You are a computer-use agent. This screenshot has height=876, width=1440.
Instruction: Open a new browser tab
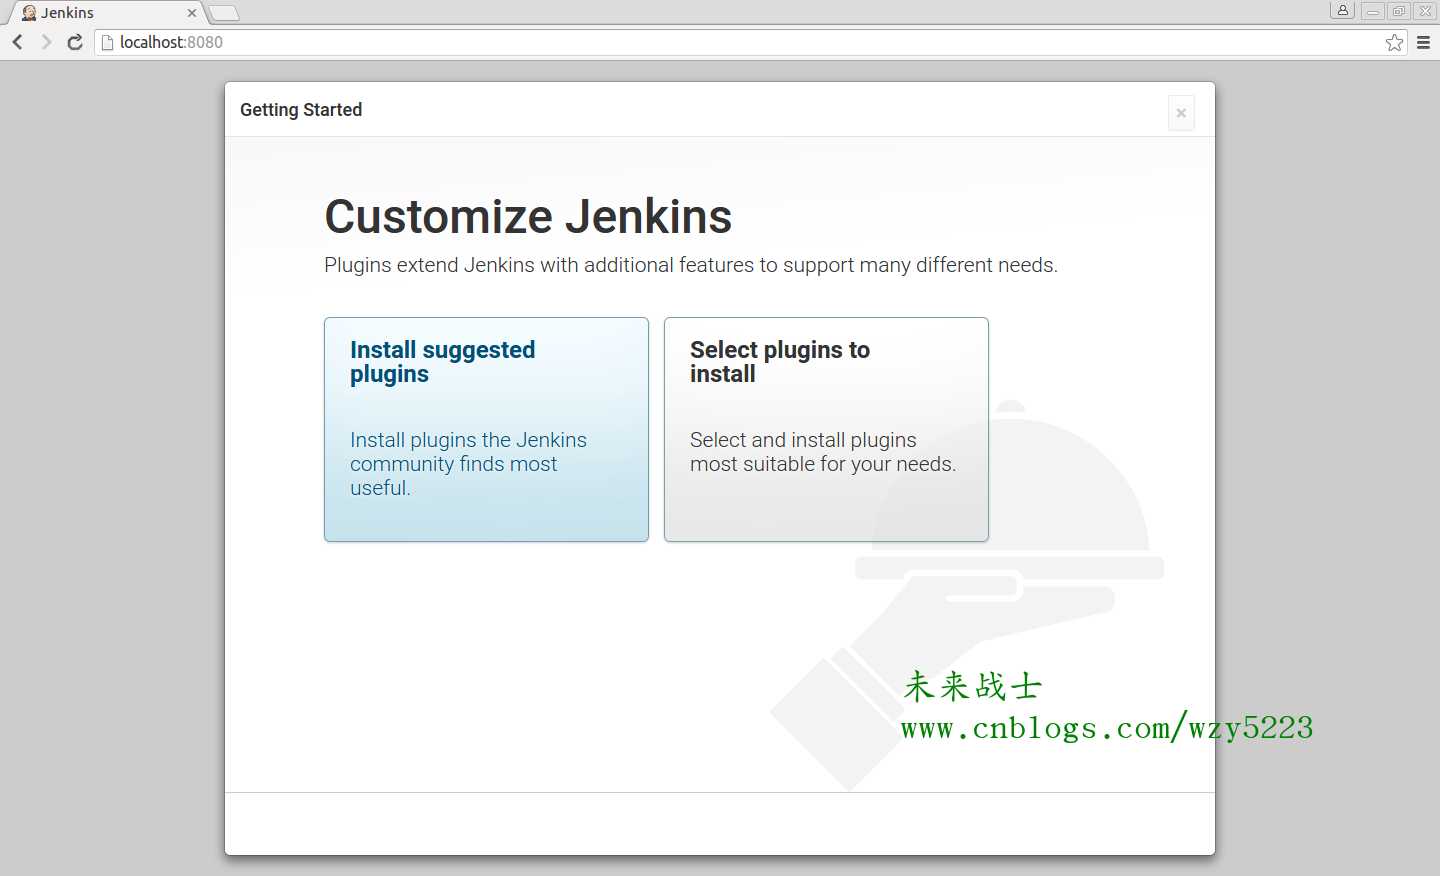(224, 13)
